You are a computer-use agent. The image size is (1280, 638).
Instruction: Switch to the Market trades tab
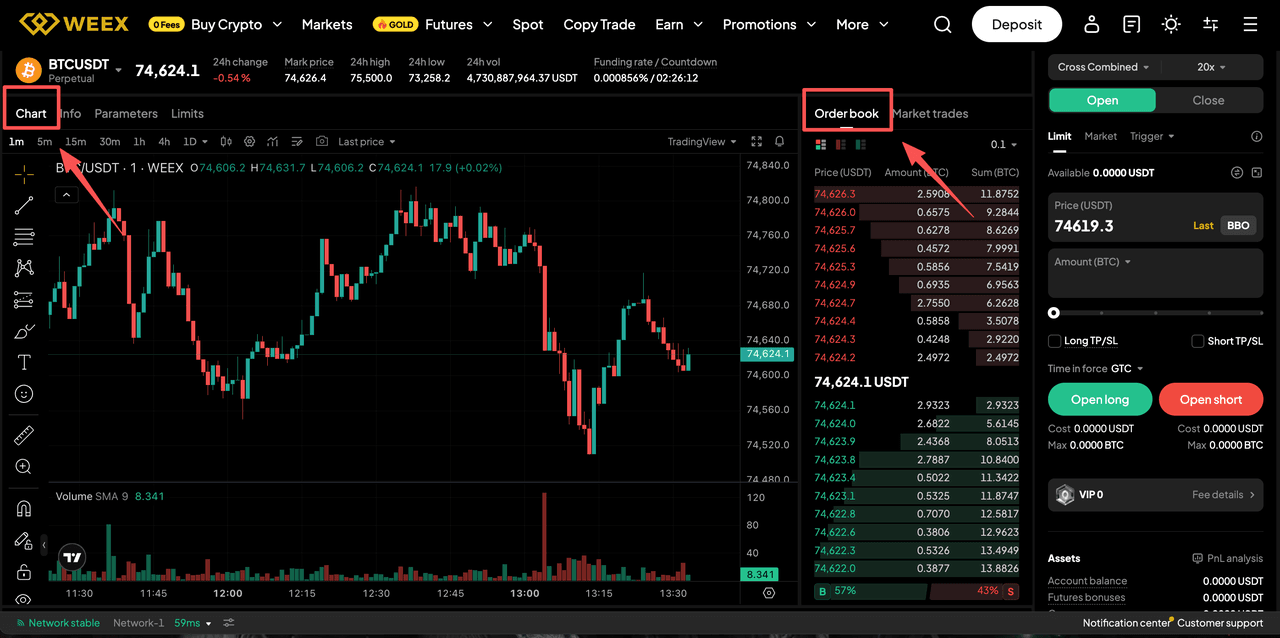tap(930, 113)
